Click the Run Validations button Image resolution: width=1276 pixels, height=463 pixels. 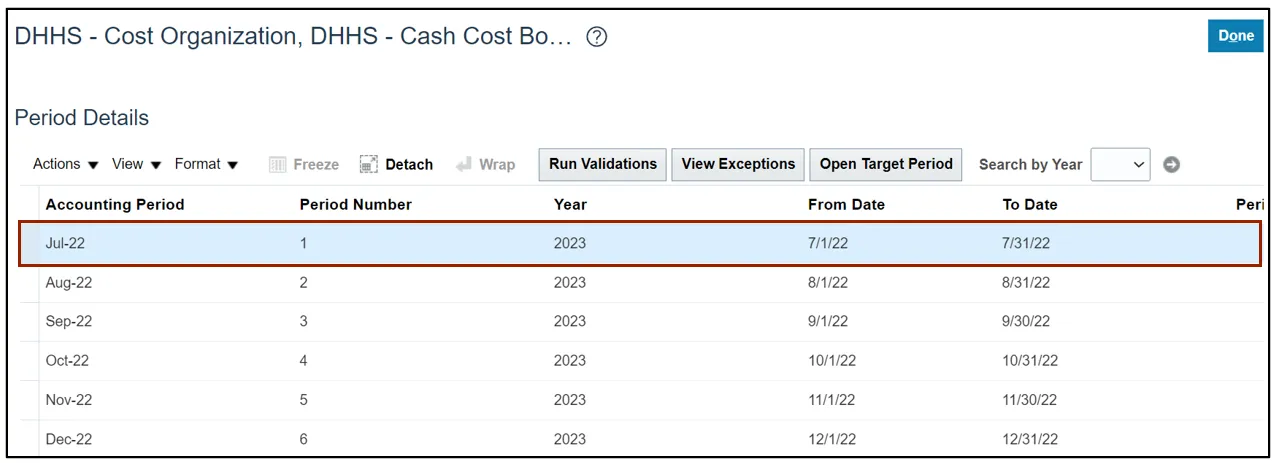click(603, 164)
